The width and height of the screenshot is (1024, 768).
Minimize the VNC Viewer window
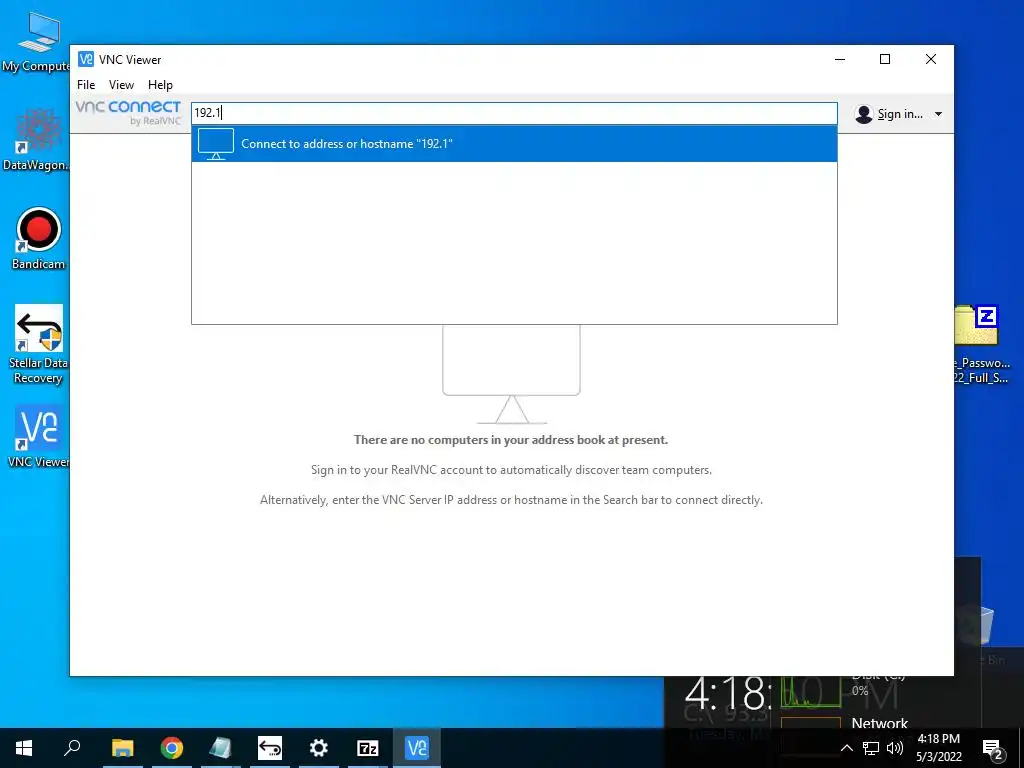pyautogui.click(x=840, y=59)
